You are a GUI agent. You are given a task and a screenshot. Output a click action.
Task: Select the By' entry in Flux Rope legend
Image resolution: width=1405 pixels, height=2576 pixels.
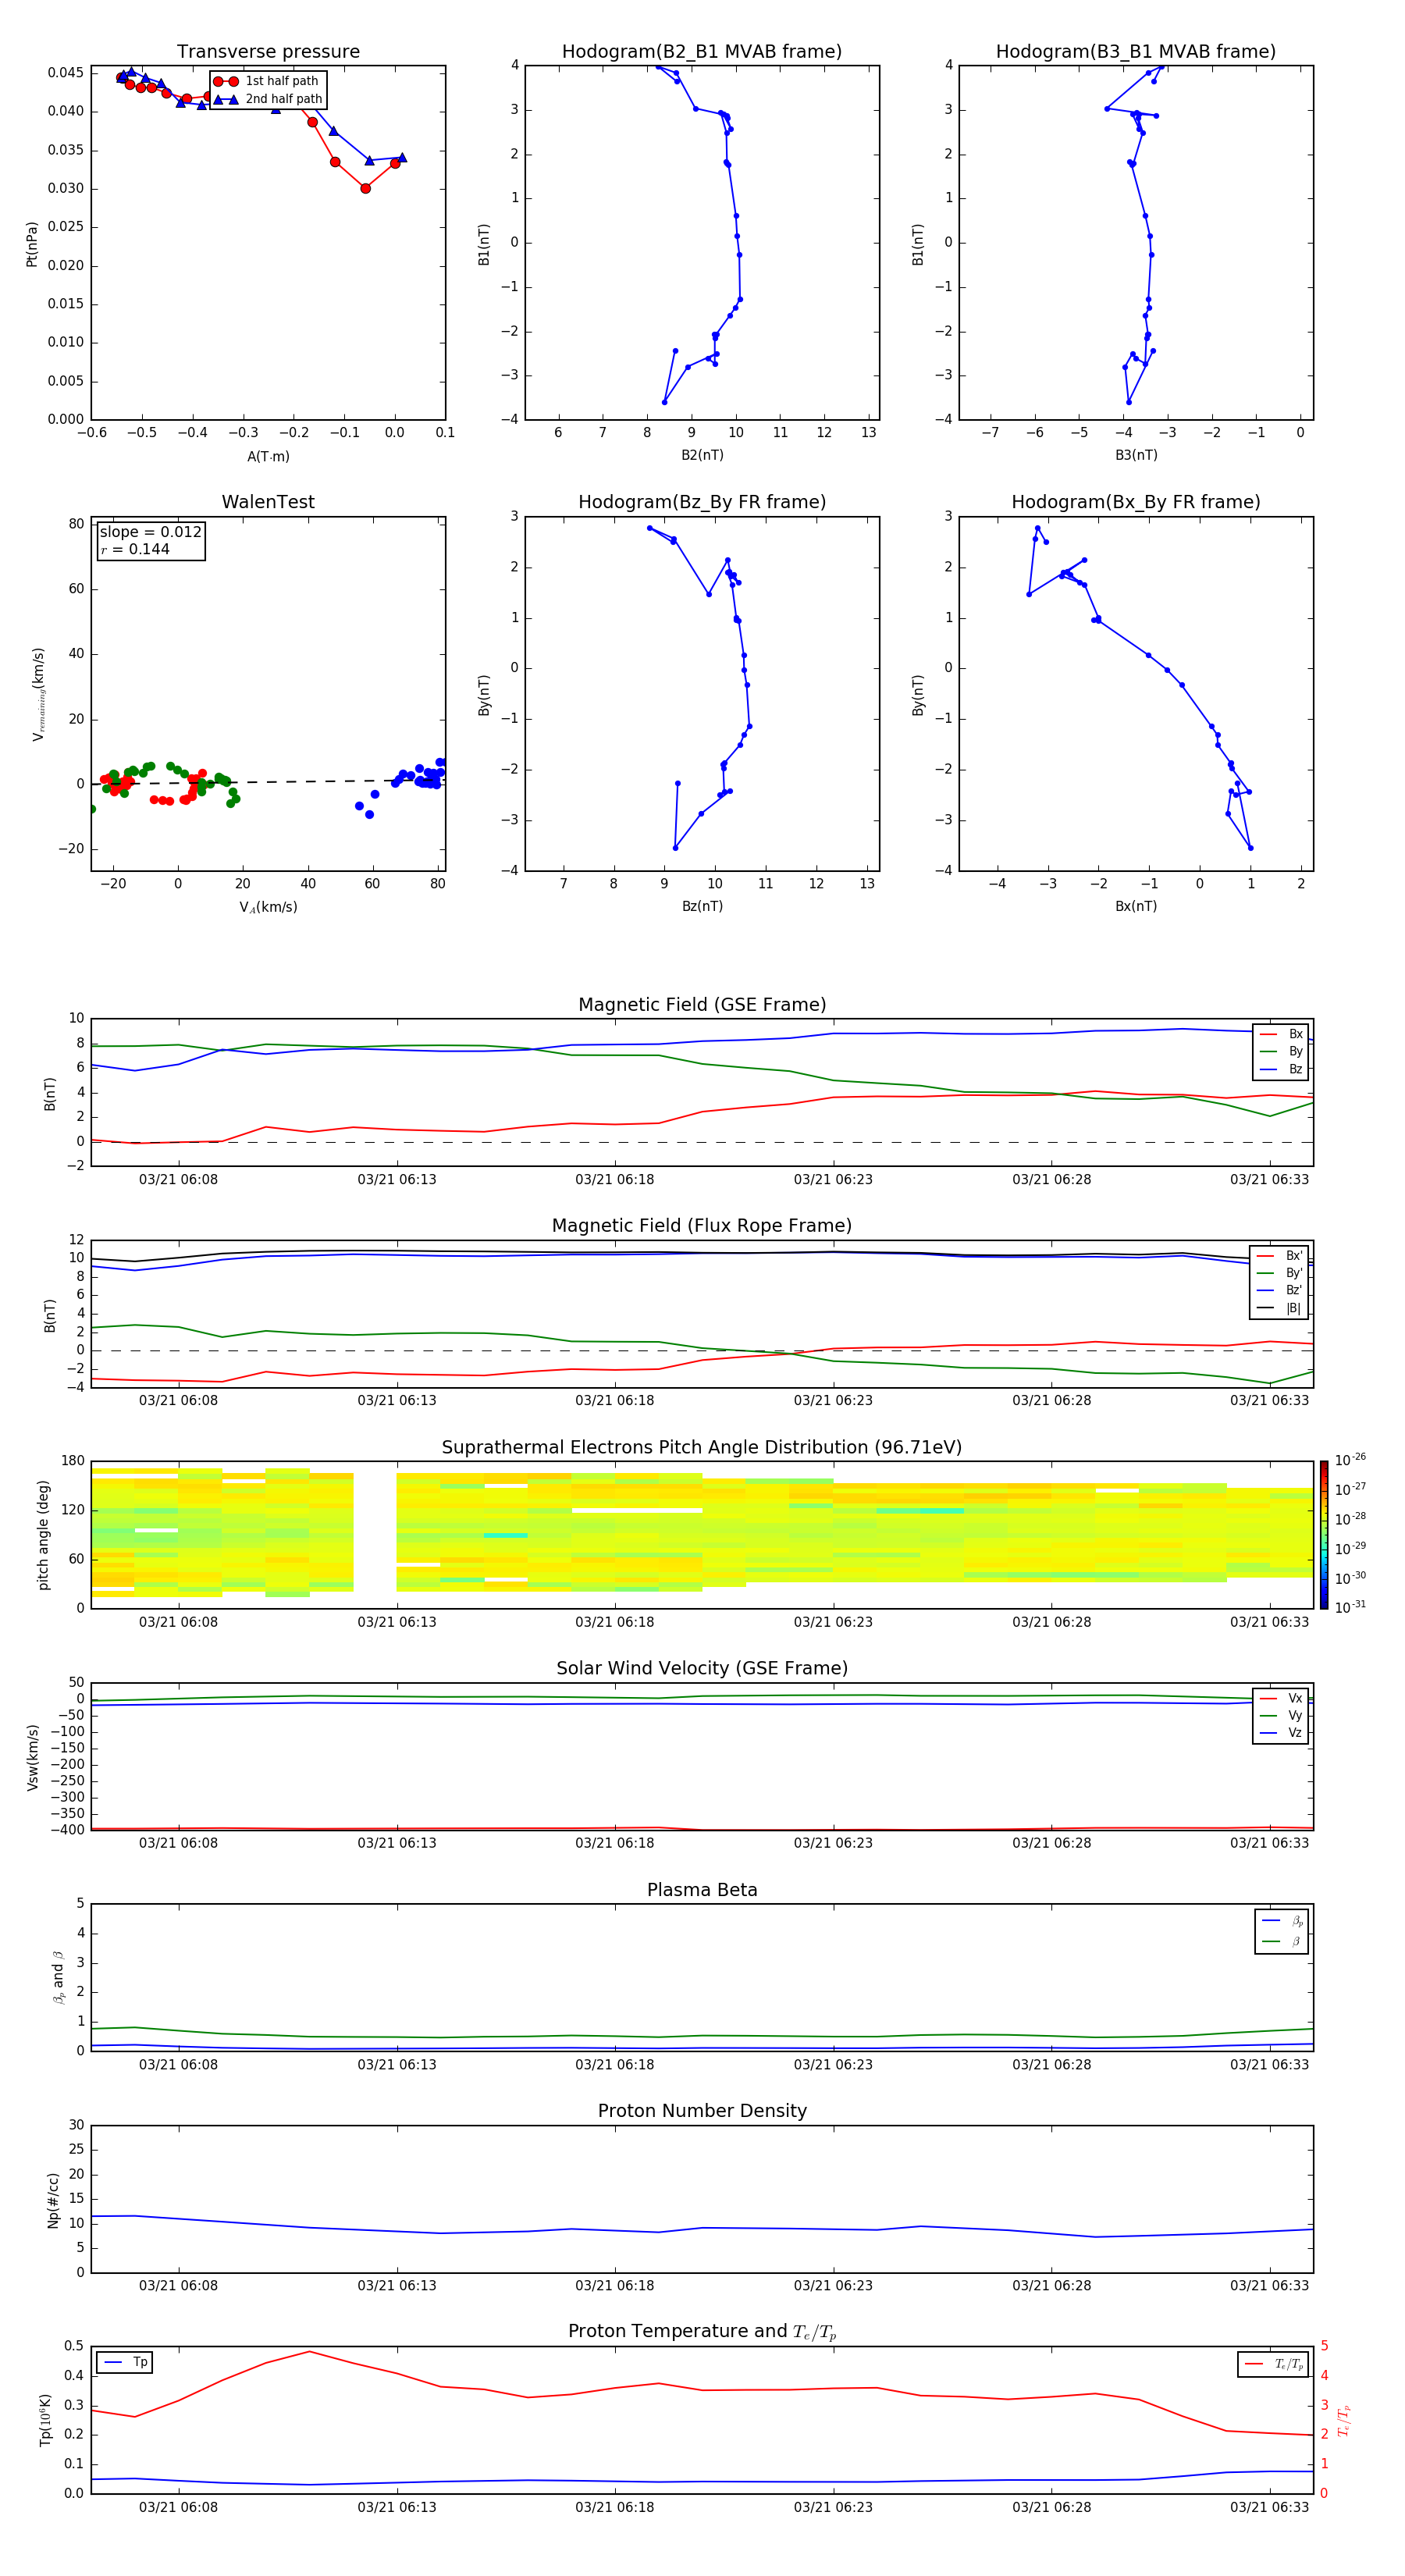1280,1273
